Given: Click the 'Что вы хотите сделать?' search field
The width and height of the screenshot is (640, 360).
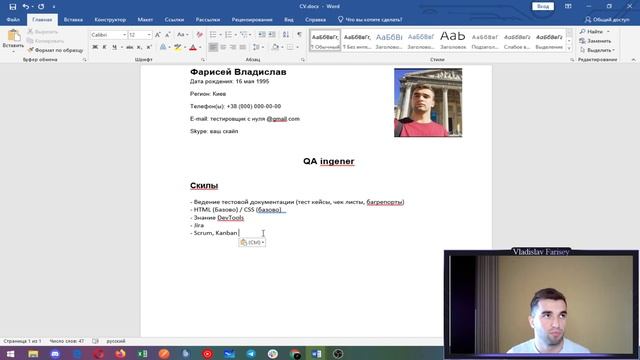Looking at the screenshot, I should click(370, 20).
